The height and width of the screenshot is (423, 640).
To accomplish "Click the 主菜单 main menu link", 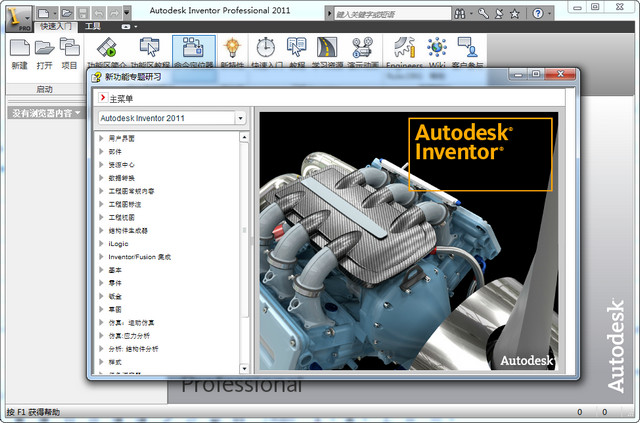I will pyautogui.click(x=120, y=98).
